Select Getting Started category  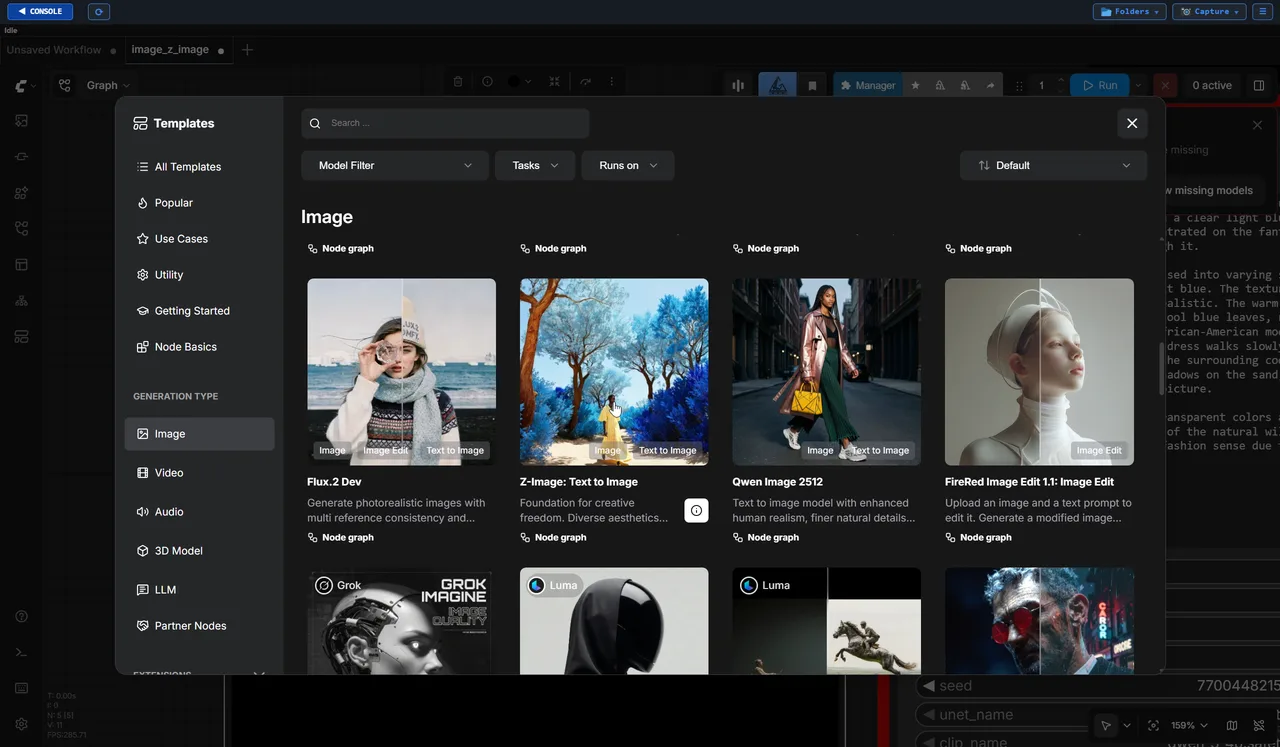199,311
